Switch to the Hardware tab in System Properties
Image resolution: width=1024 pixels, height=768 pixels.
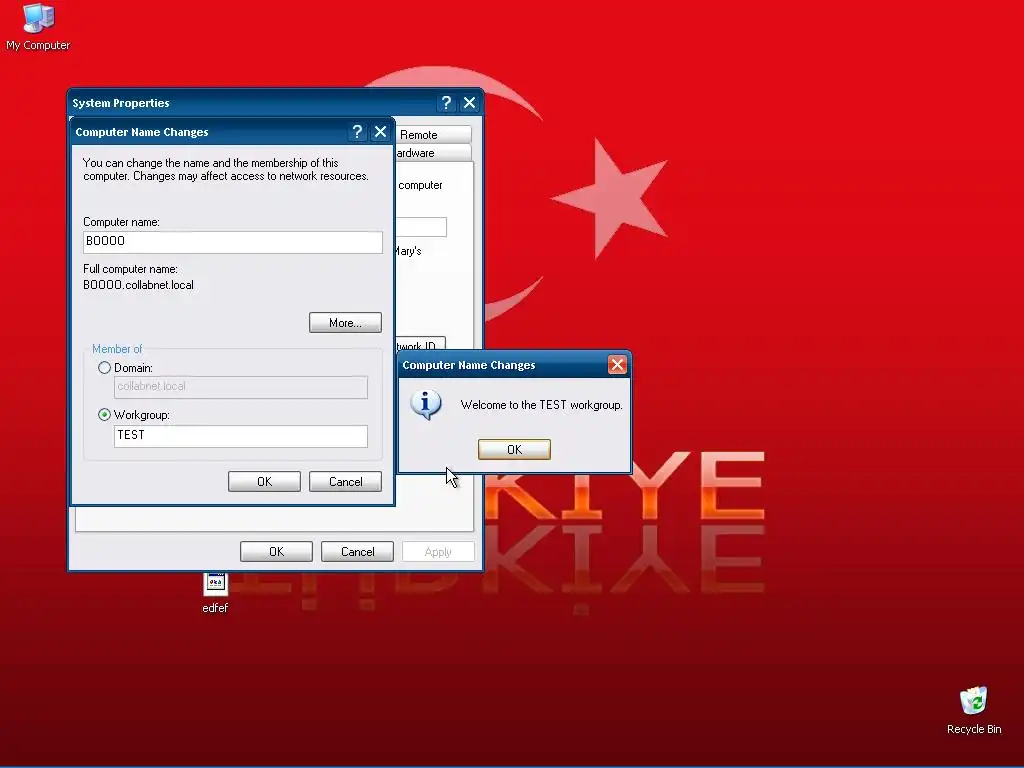pyautogui.click(x=432, y=153)
